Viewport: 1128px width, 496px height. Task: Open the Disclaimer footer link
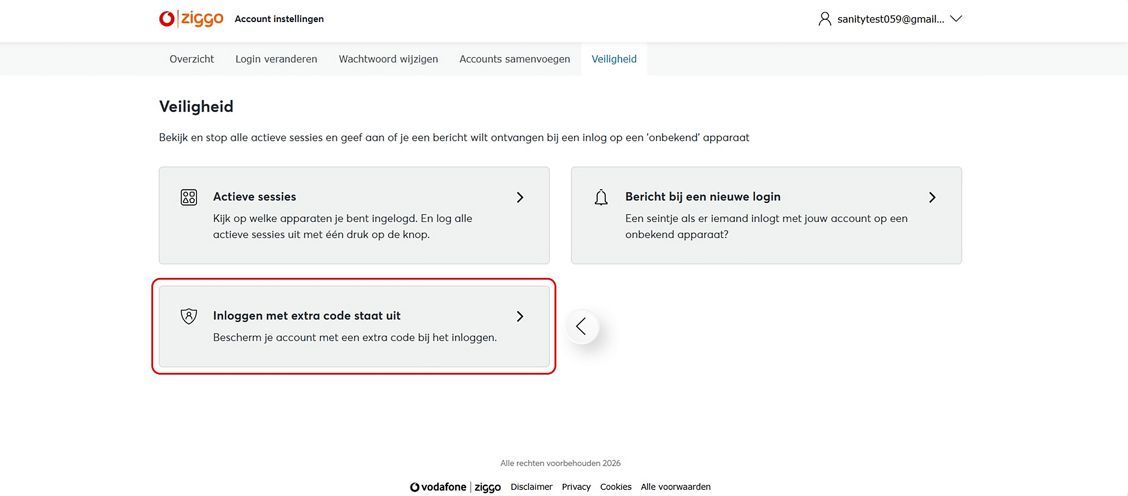pos(531,487)
